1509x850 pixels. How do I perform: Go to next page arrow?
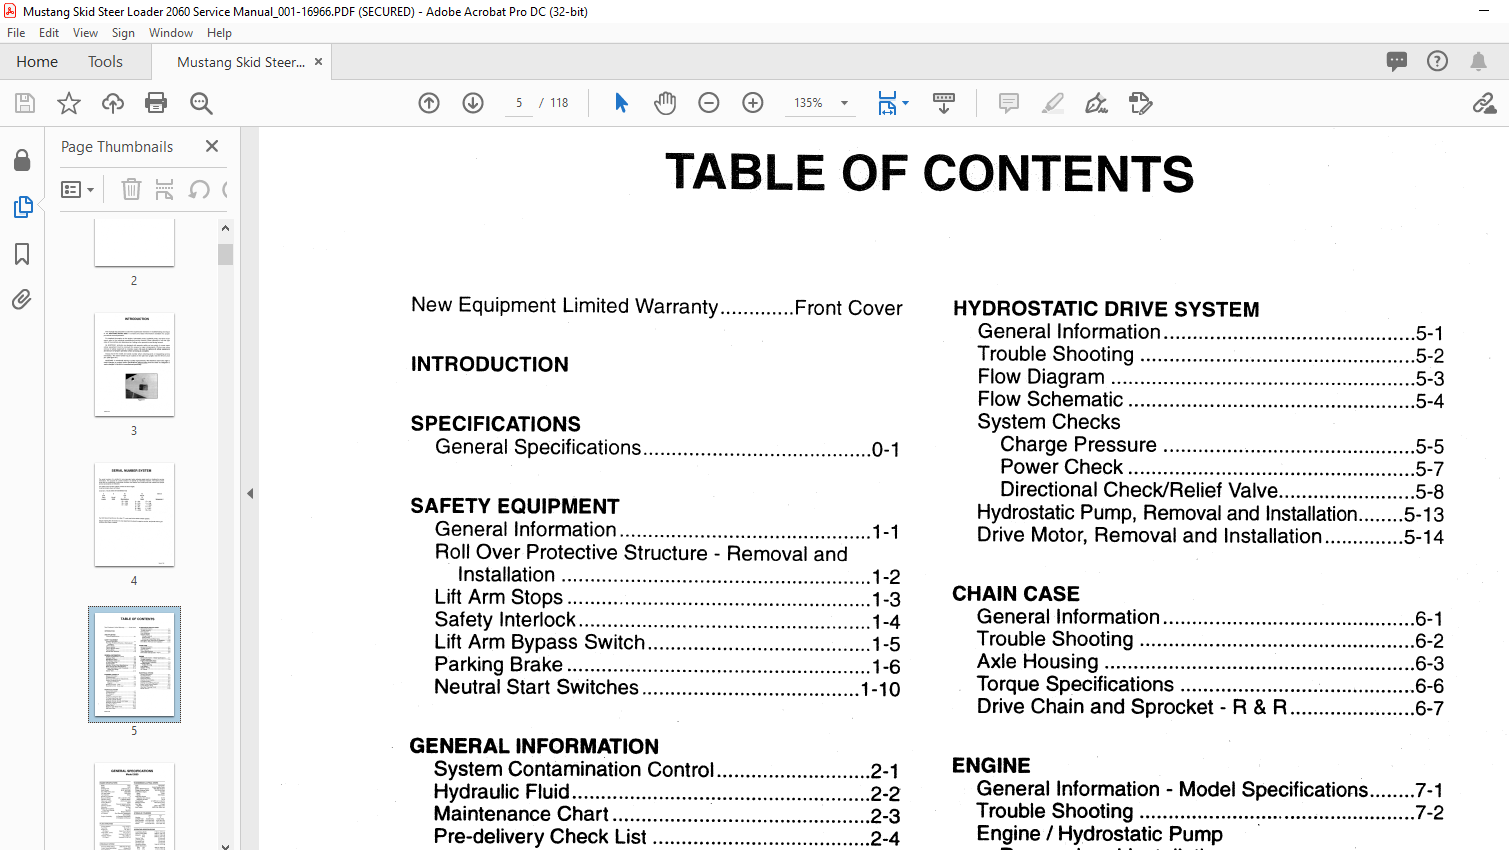[473, 103]
